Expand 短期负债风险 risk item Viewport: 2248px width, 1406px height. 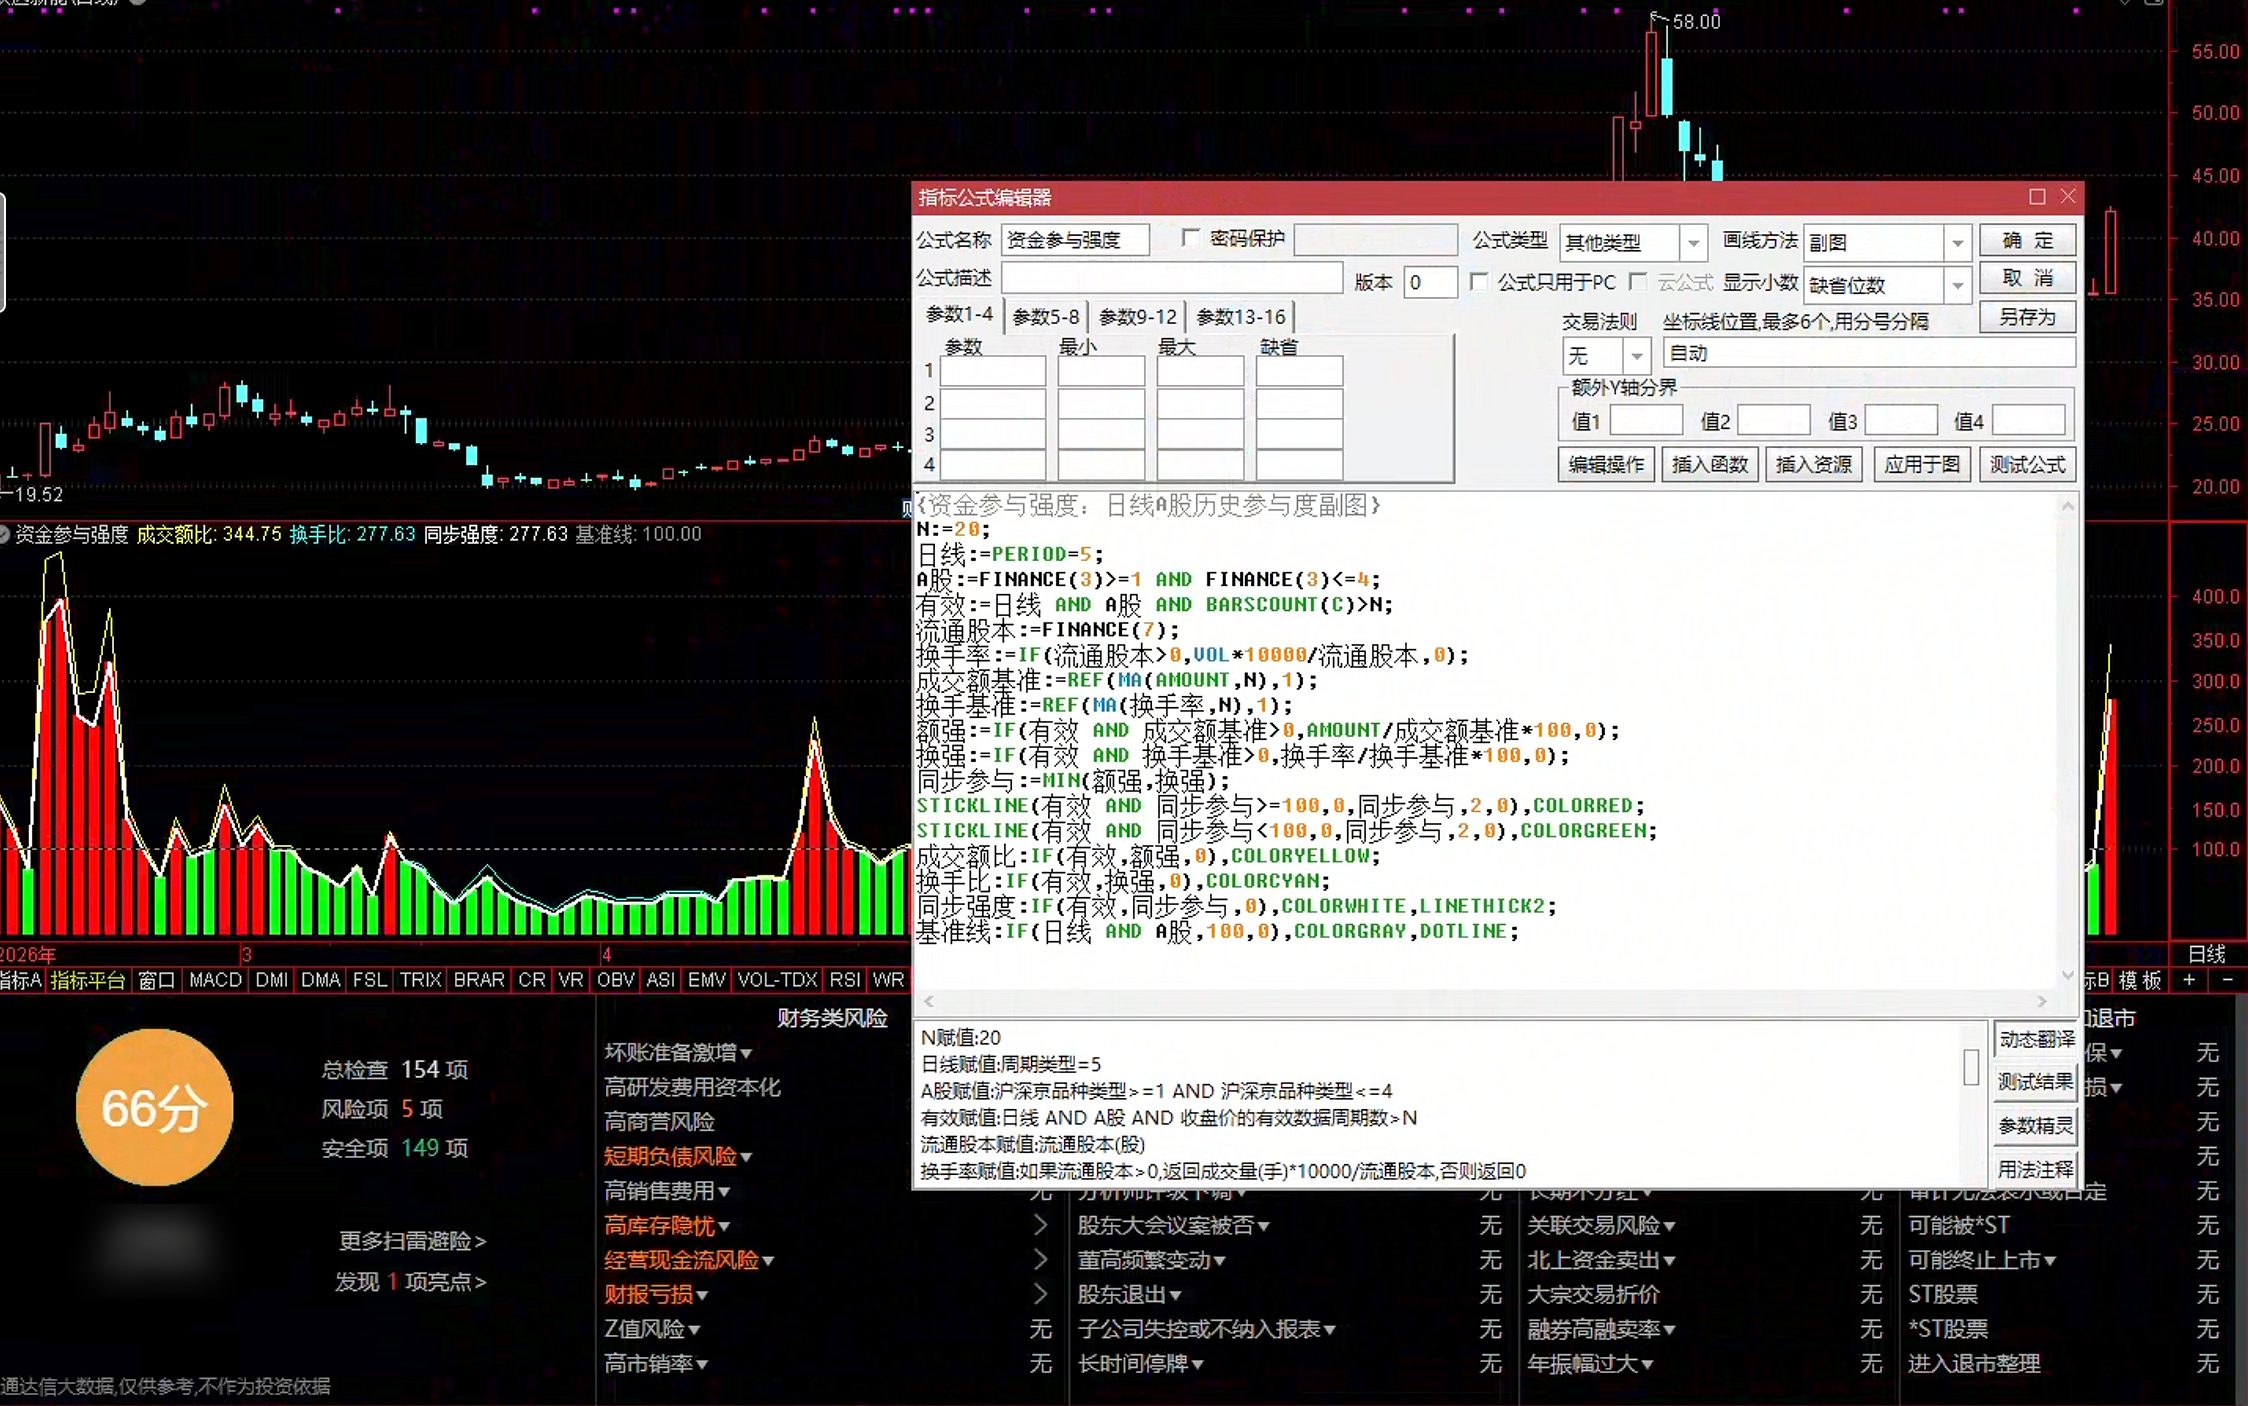coord(678,1157)
